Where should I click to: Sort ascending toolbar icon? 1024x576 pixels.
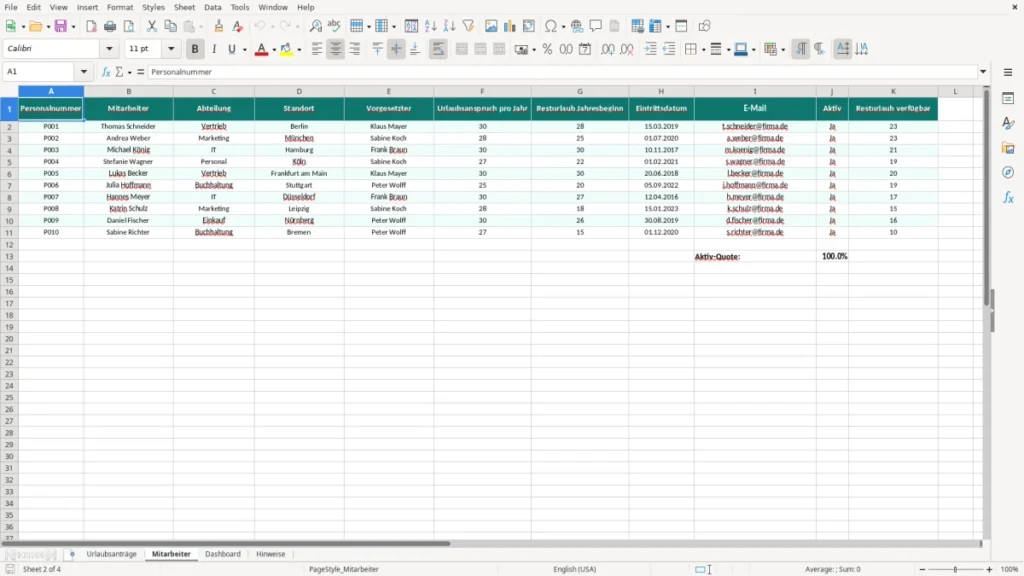point(430,26)
